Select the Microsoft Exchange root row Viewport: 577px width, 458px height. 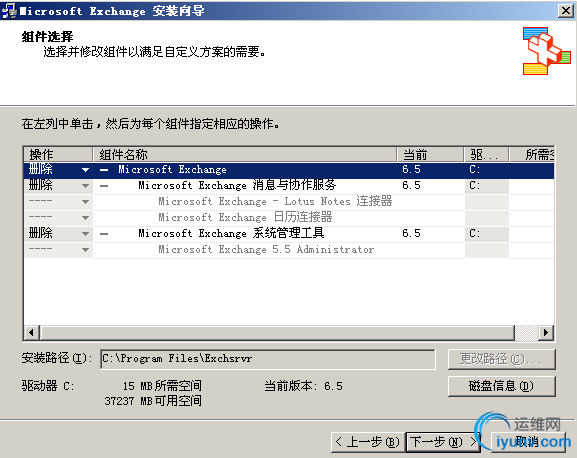click(x=289, y=170)
